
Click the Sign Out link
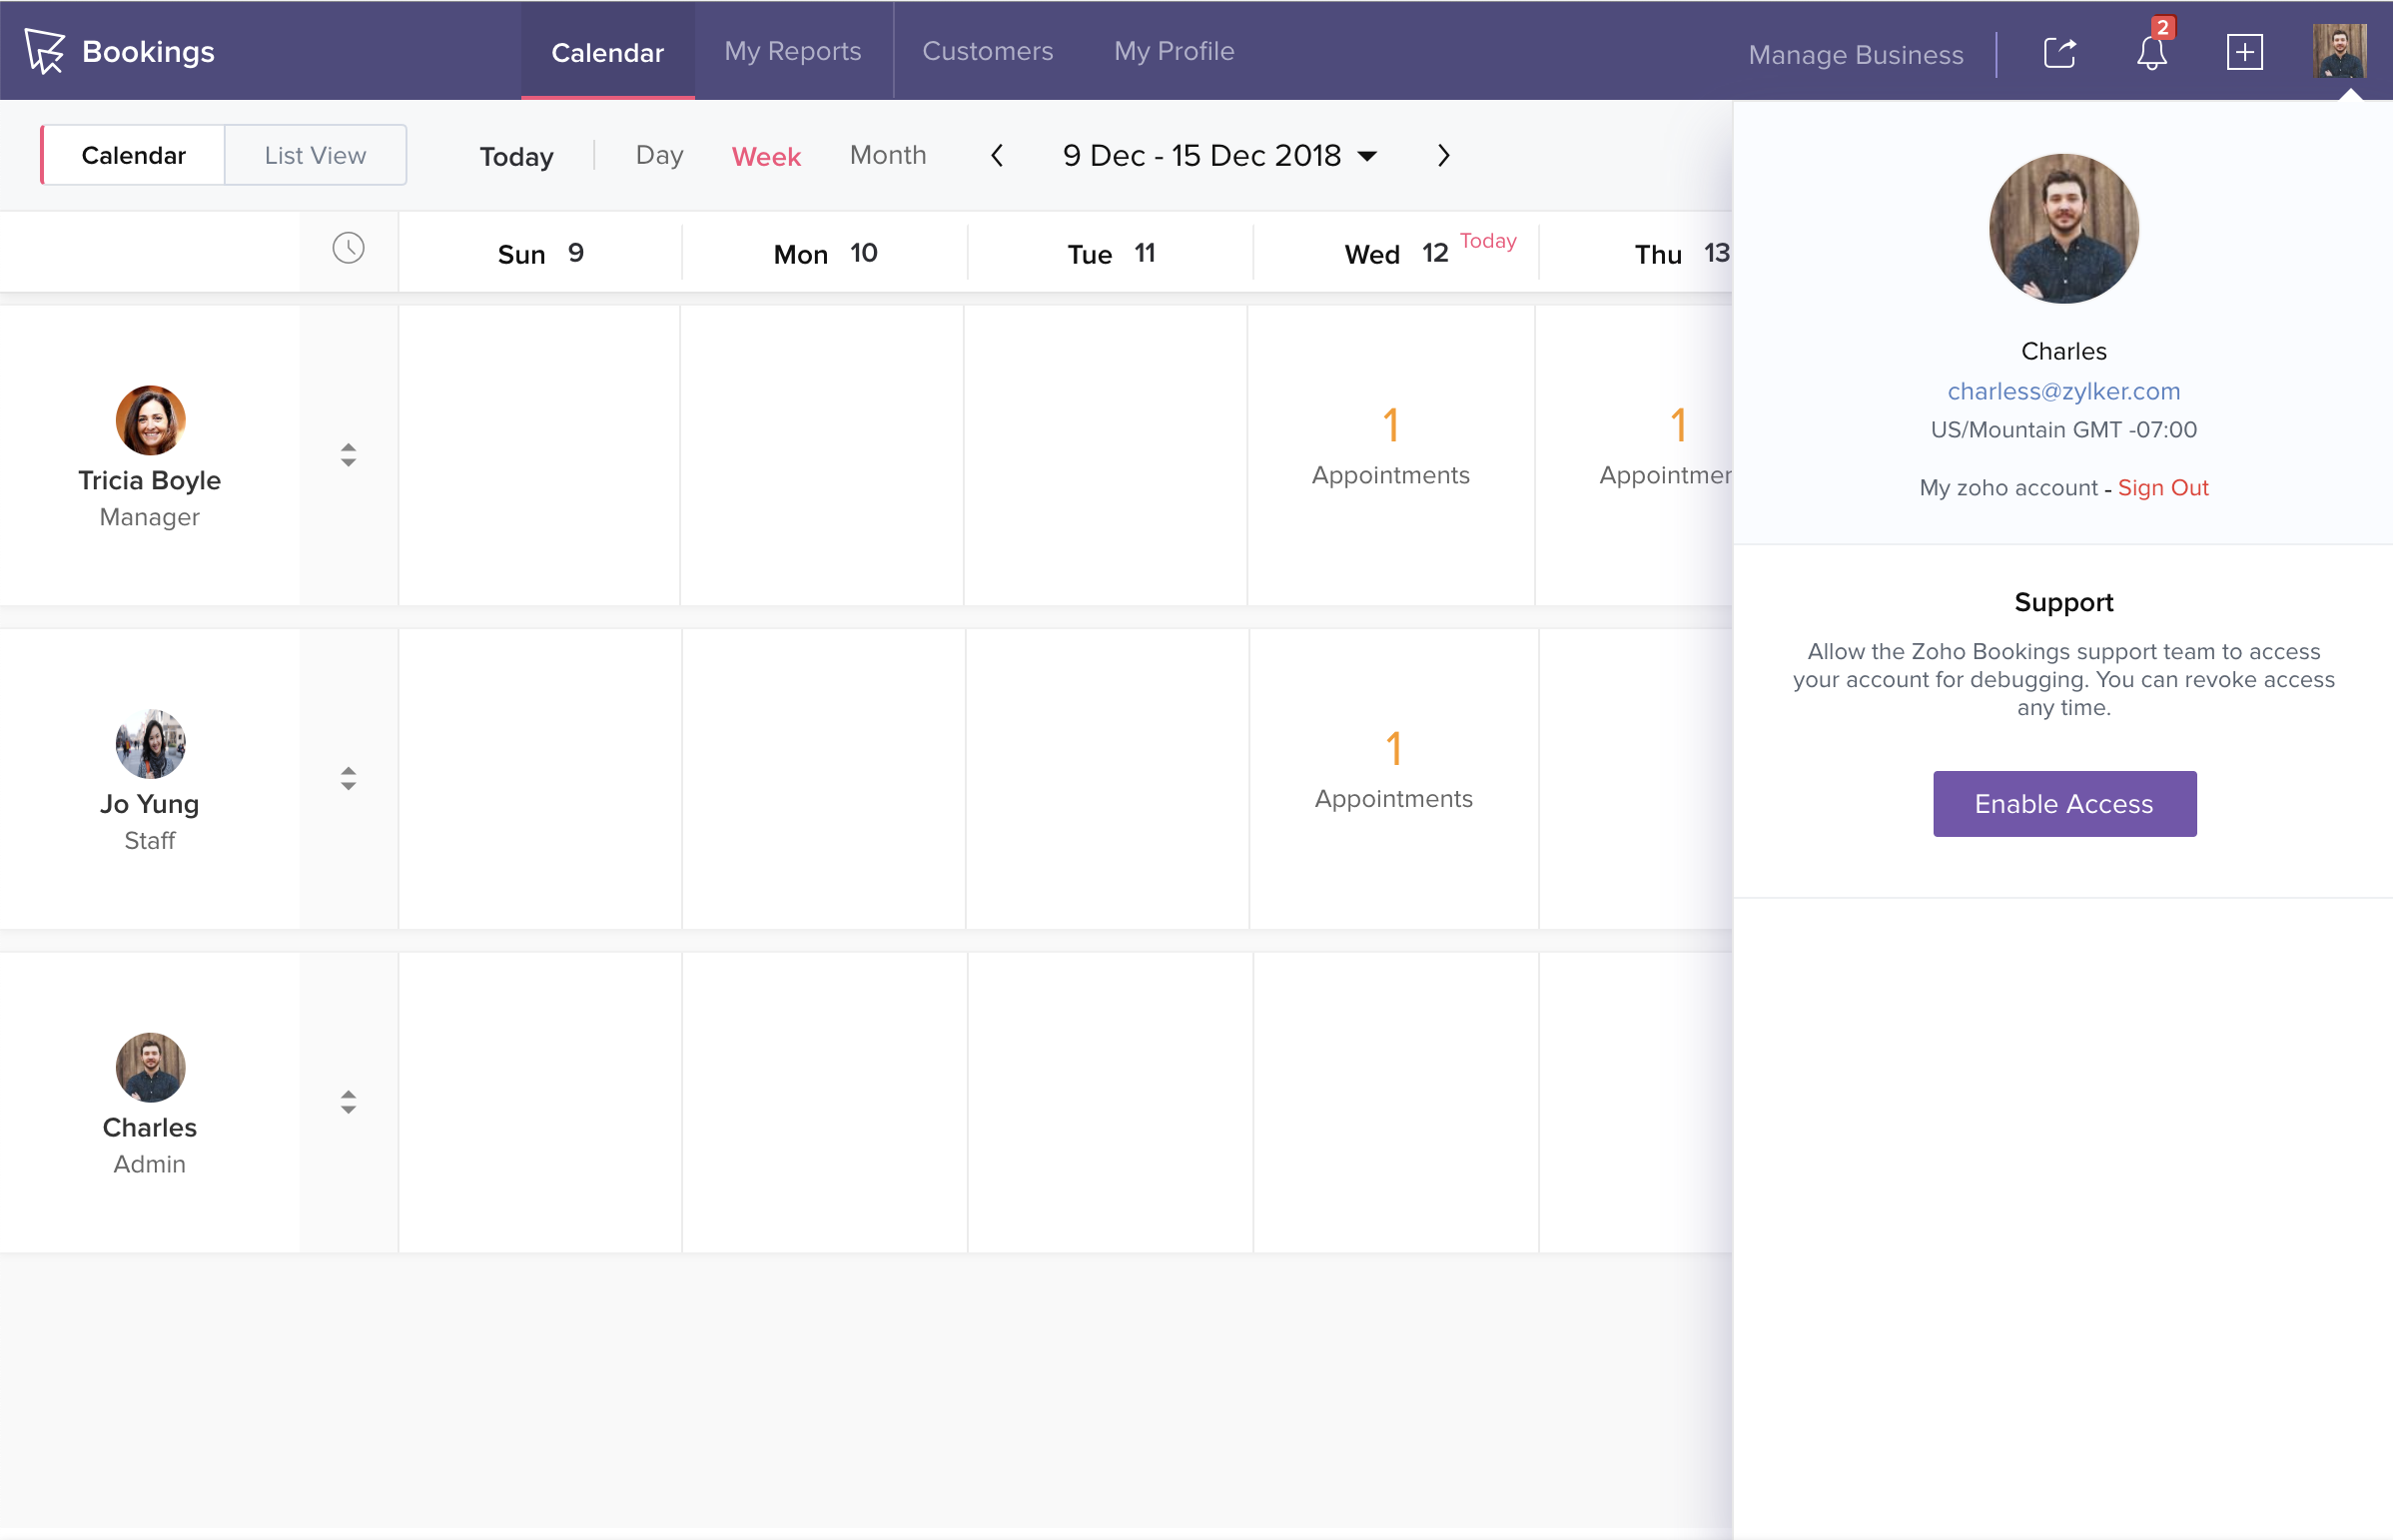click(x=2162, y=488)
